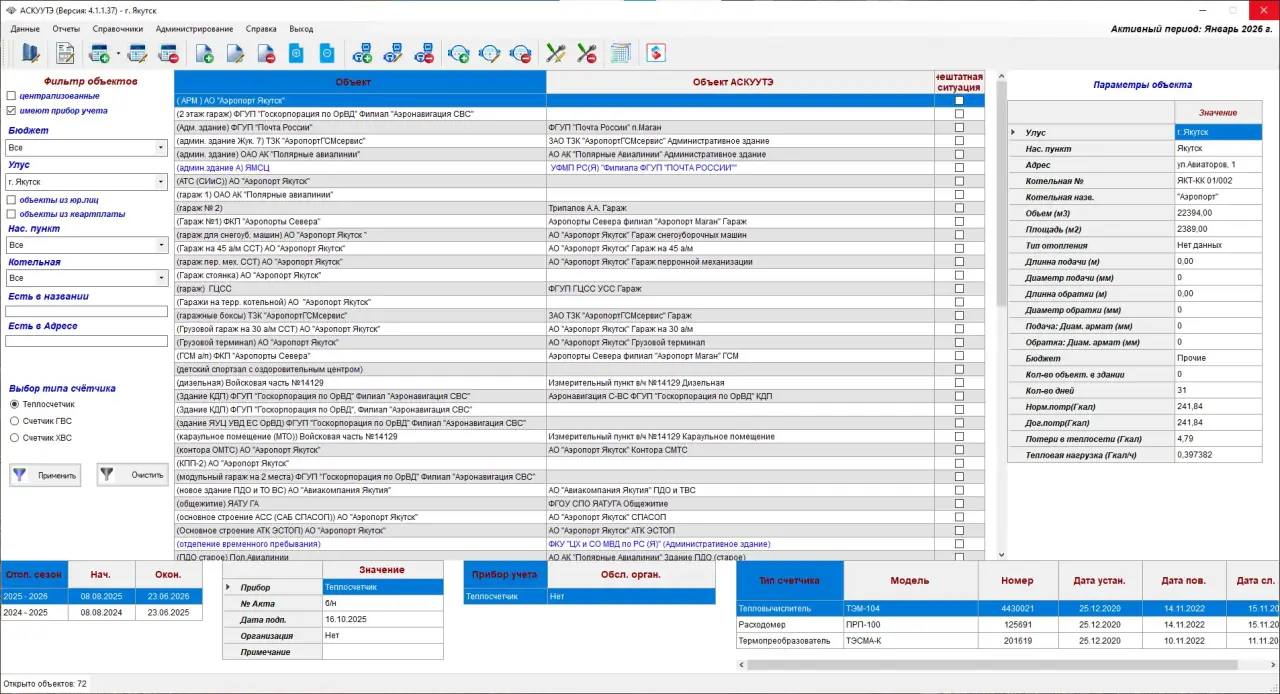This screenshot has height=694, width=1280.
Task: Click the round meter with green plus icon
Action: (458, 53)
